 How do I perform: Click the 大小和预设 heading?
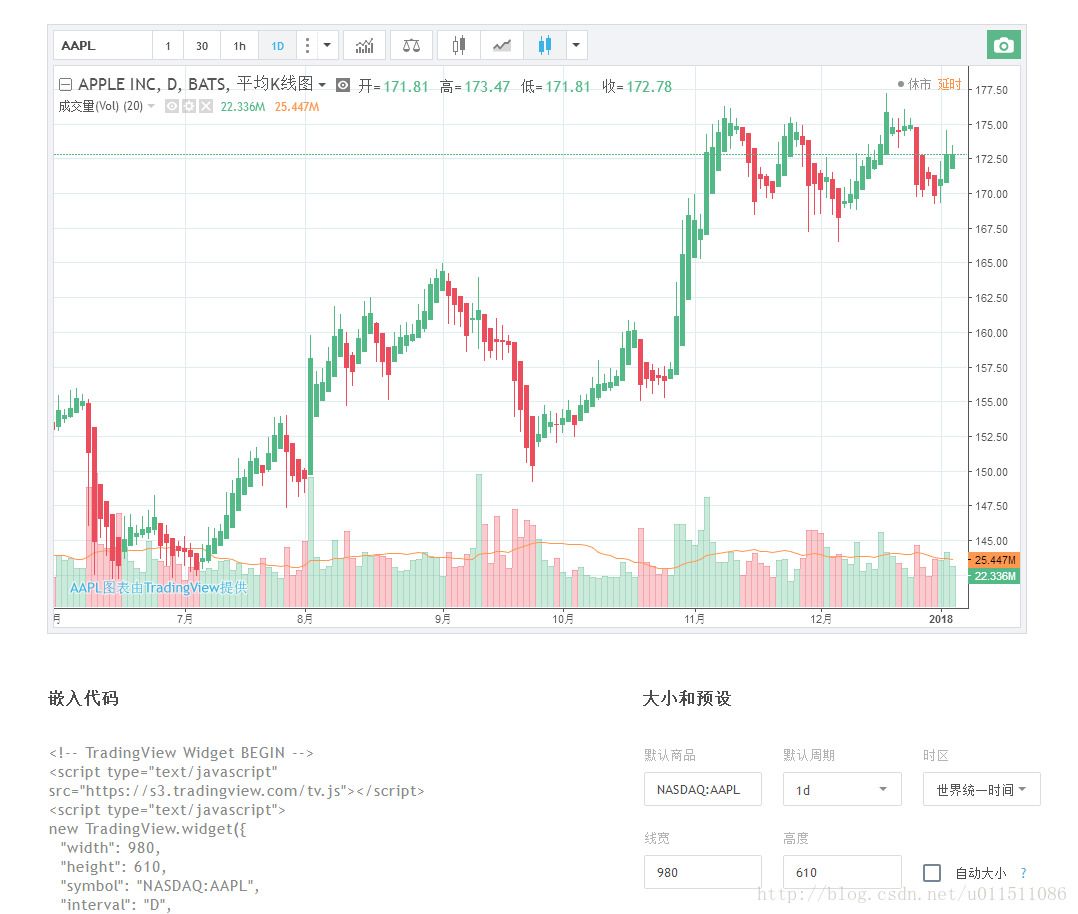686,699
